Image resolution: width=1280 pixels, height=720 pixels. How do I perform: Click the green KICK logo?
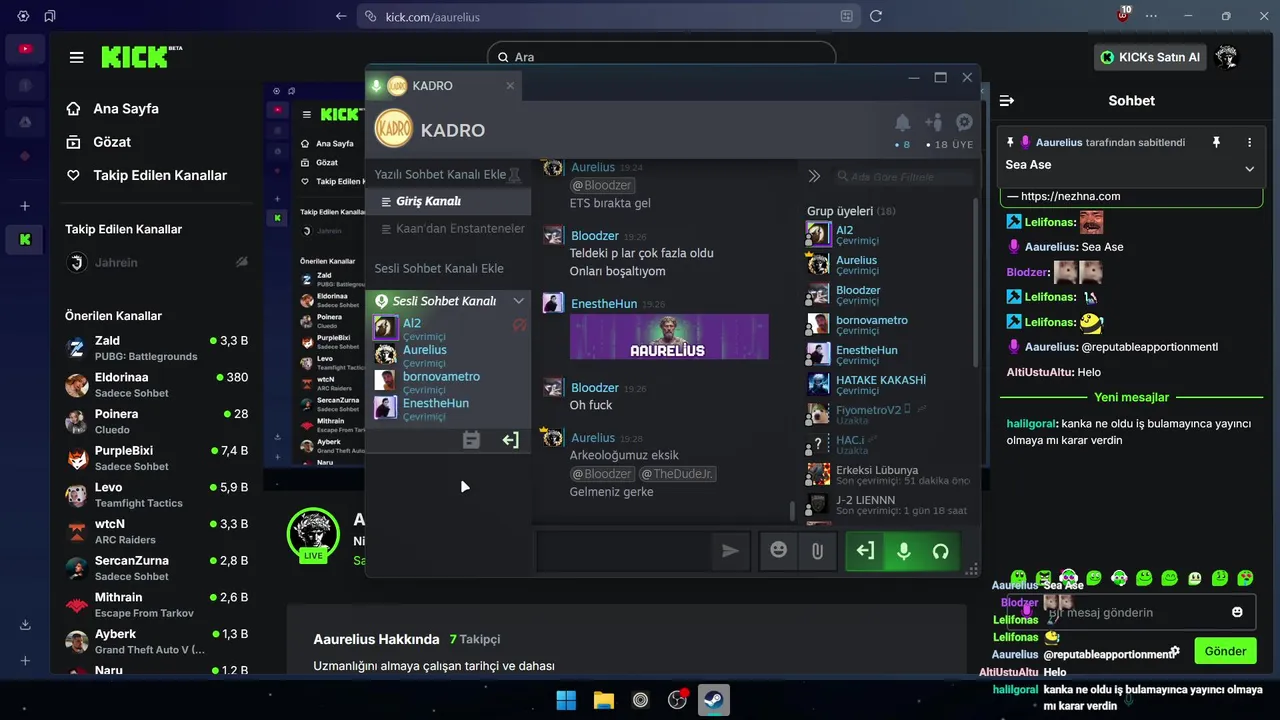142,57
